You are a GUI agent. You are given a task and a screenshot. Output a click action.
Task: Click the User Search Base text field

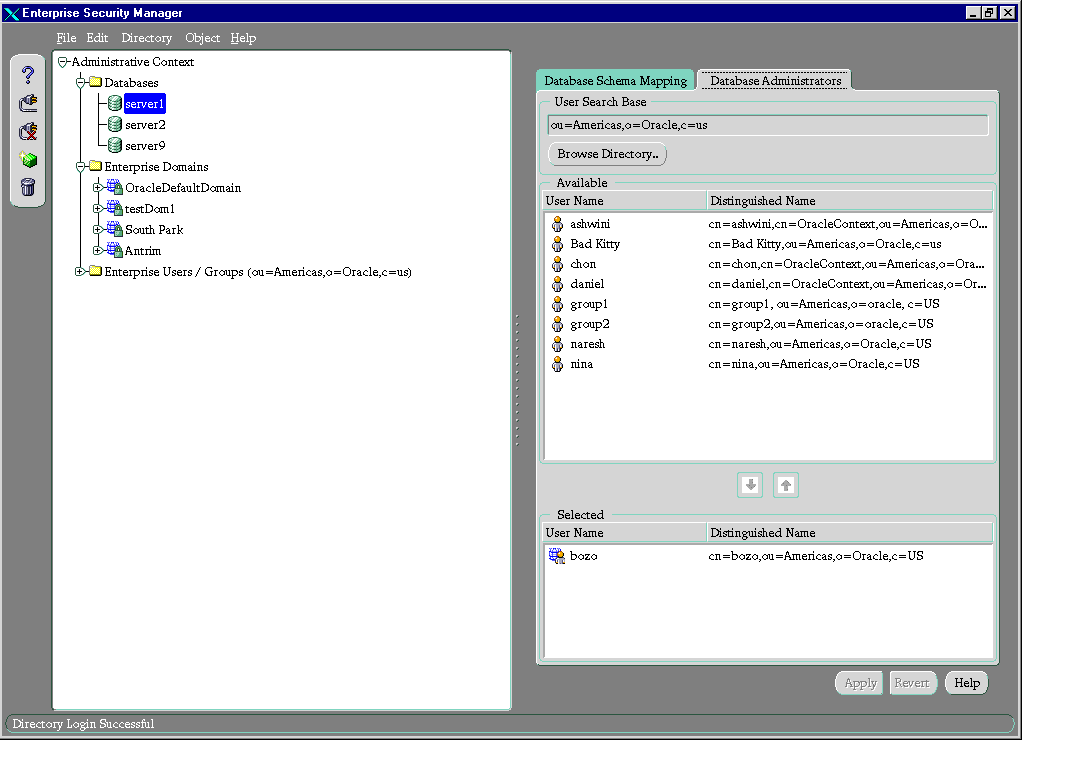(x=767, y=125)
